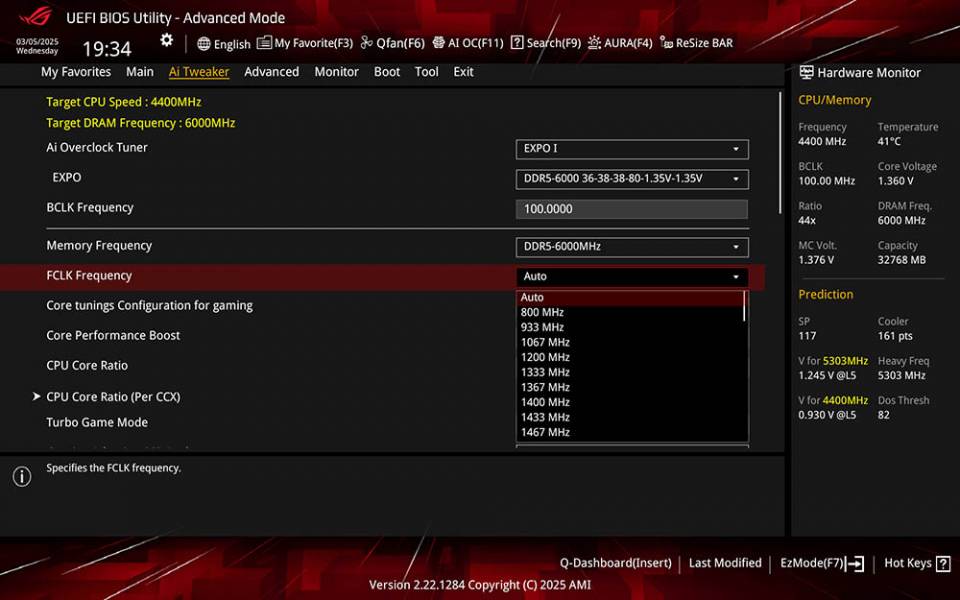
Task: Pick 1467 MHz from the FCLK list
Action: [x=629, y=432]
